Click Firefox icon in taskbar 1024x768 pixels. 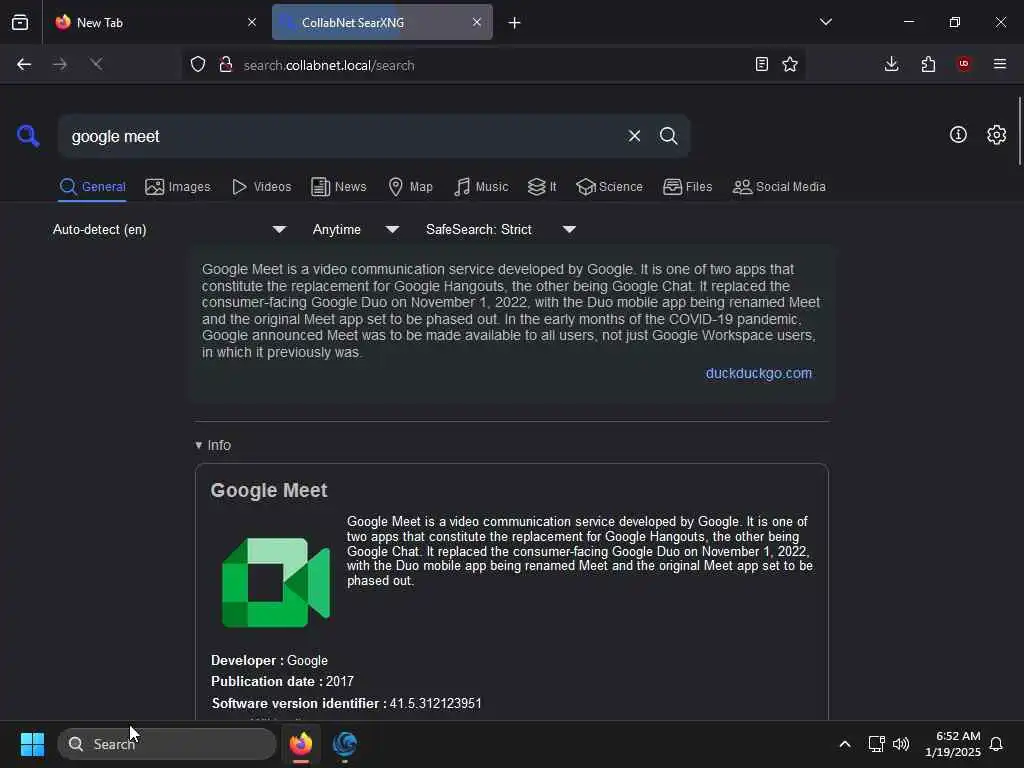(301, 744)
